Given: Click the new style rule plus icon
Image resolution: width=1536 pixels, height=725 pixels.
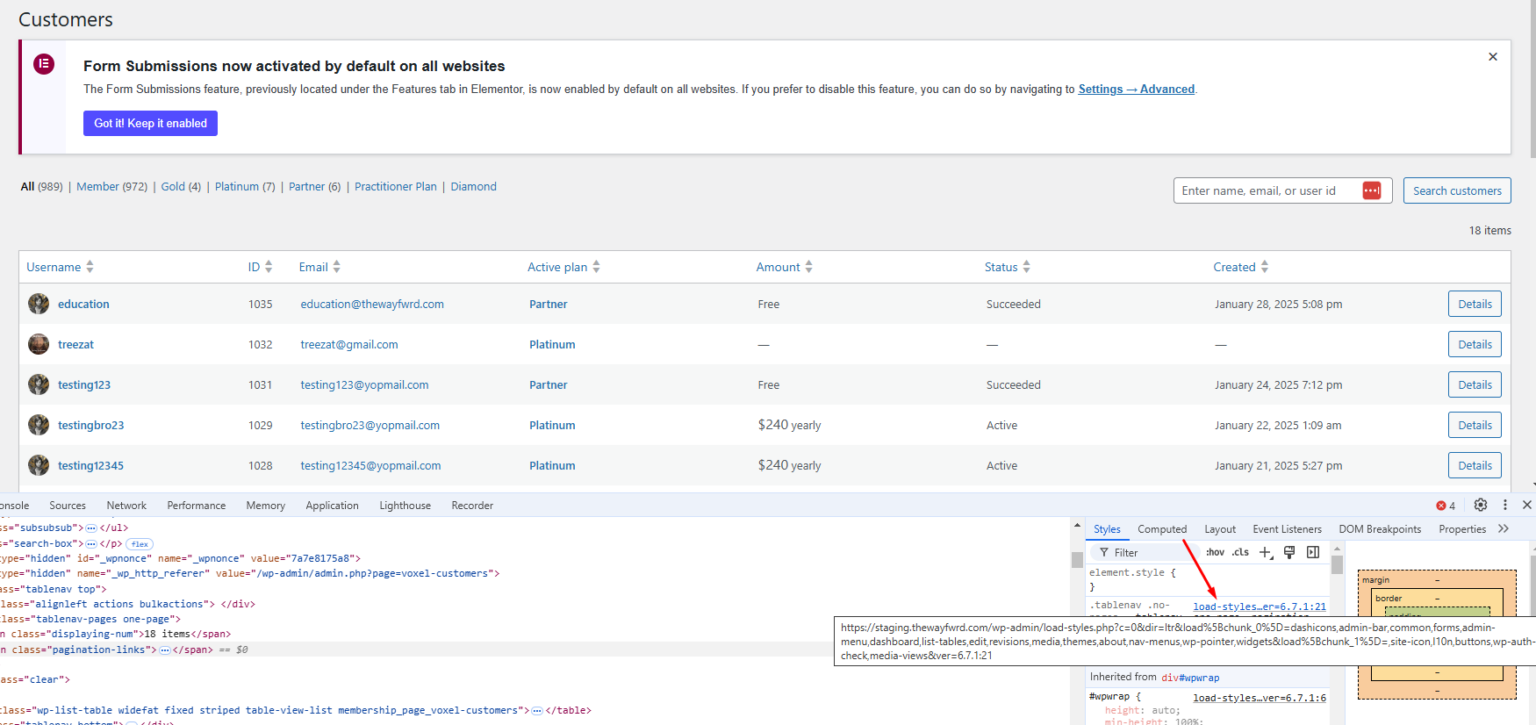Looking at the screenshot, I should point(1266,552).
